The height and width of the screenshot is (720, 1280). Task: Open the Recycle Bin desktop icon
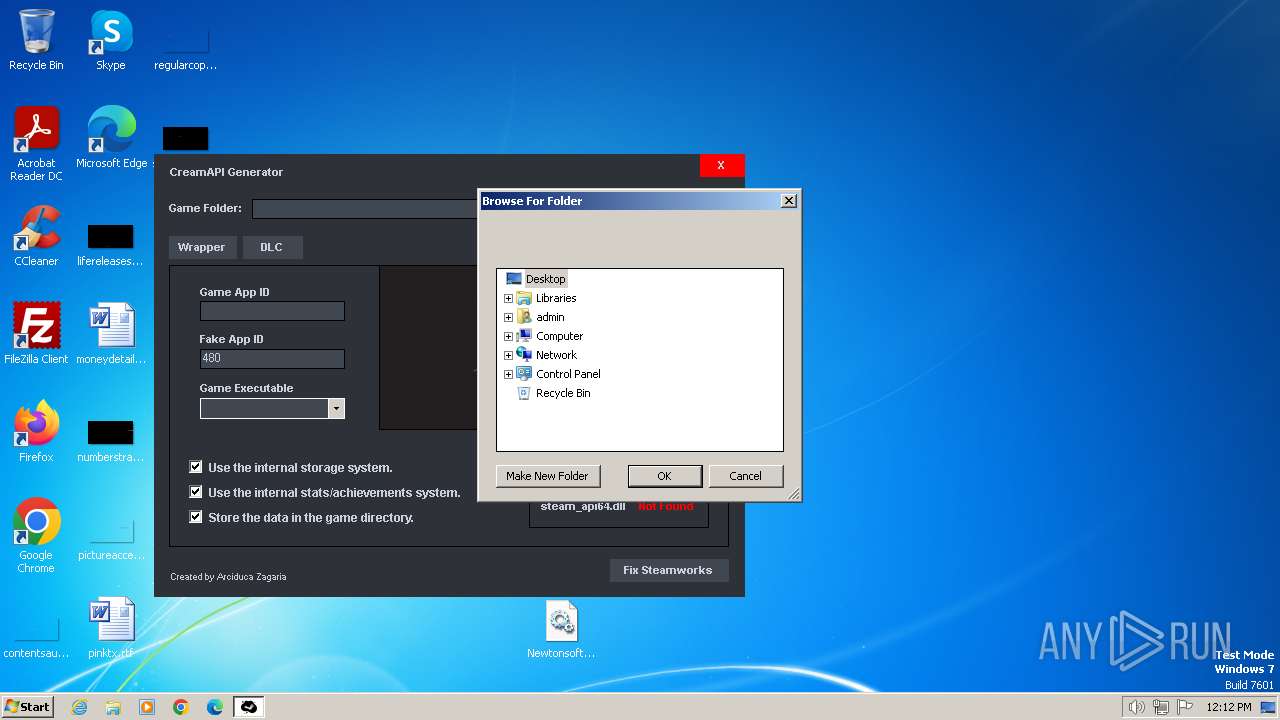point(36,40)
